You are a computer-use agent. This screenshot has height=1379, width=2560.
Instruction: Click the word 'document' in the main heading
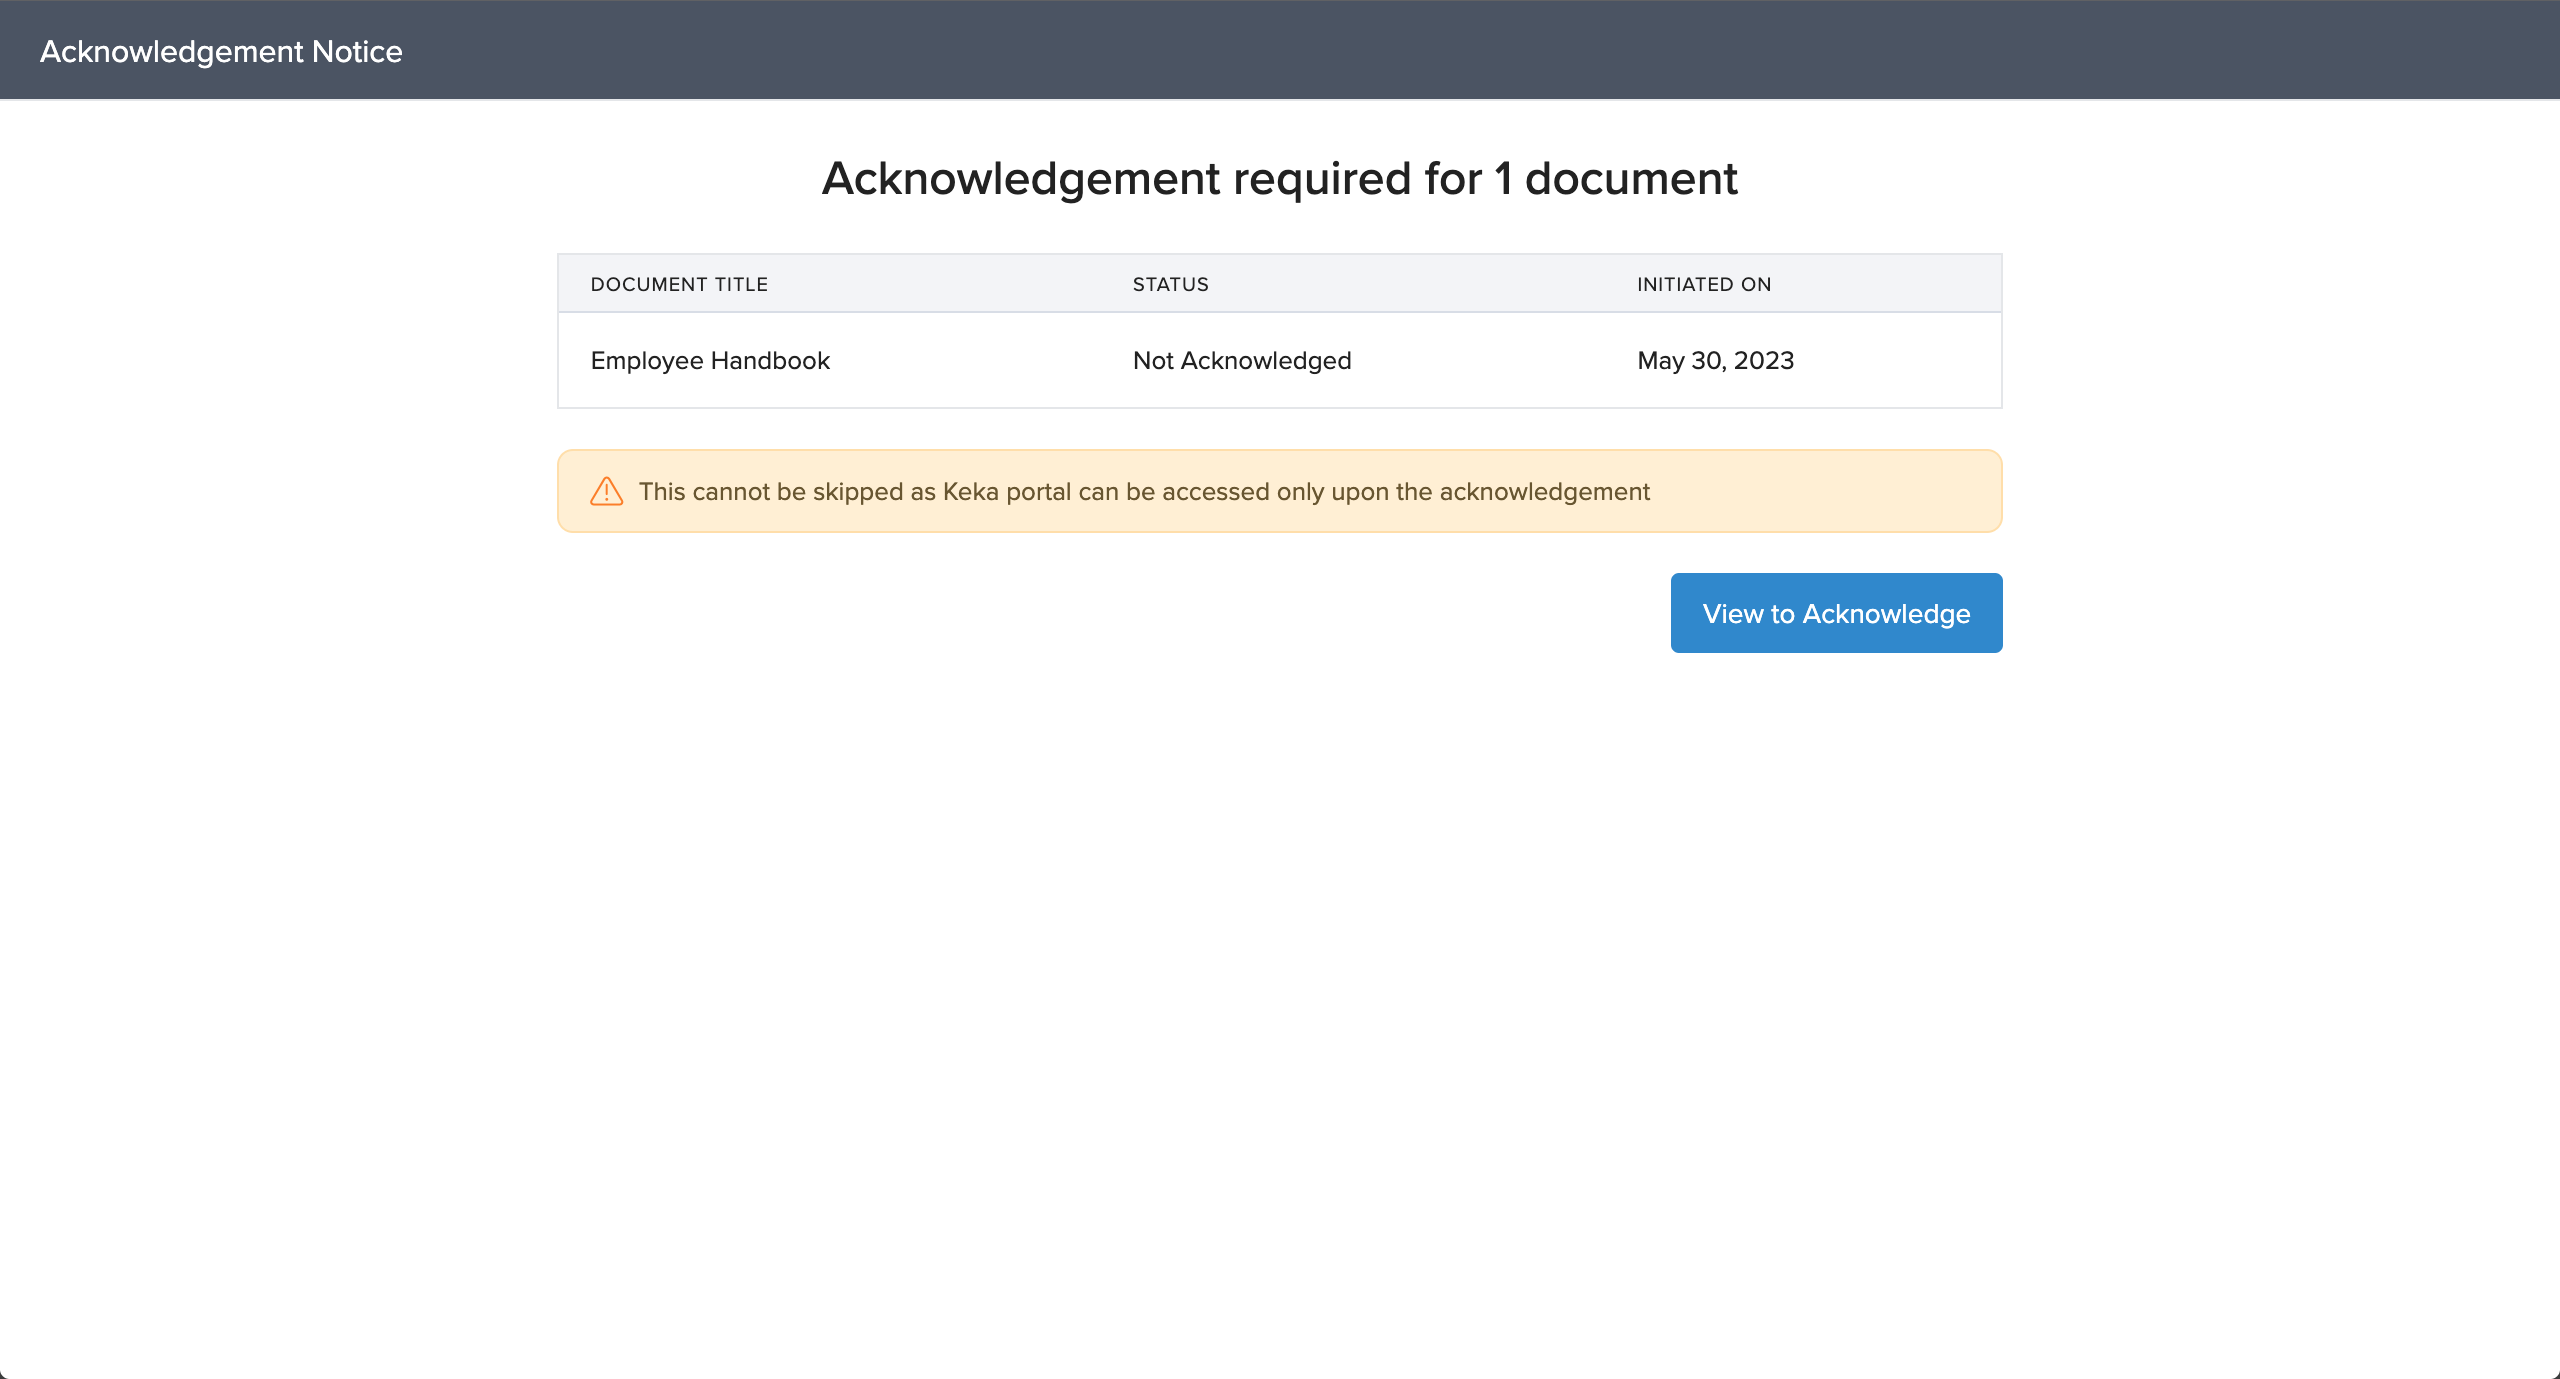(x=1630, y=179)
